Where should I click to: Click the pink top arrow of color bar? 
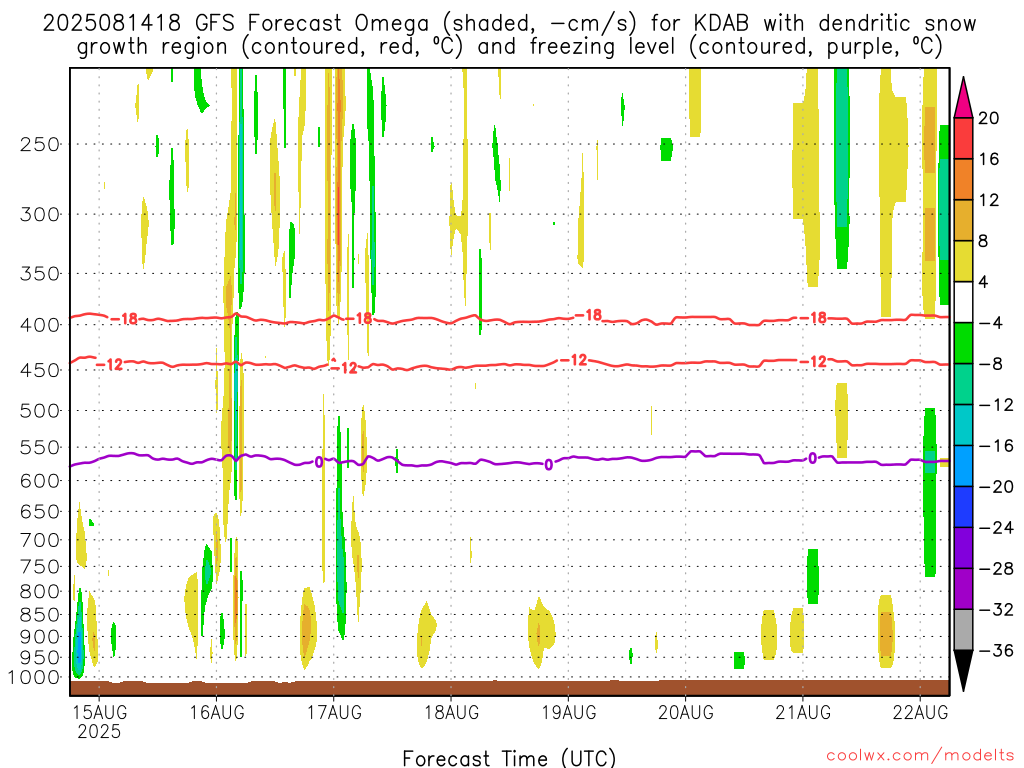tap(963, 98)
